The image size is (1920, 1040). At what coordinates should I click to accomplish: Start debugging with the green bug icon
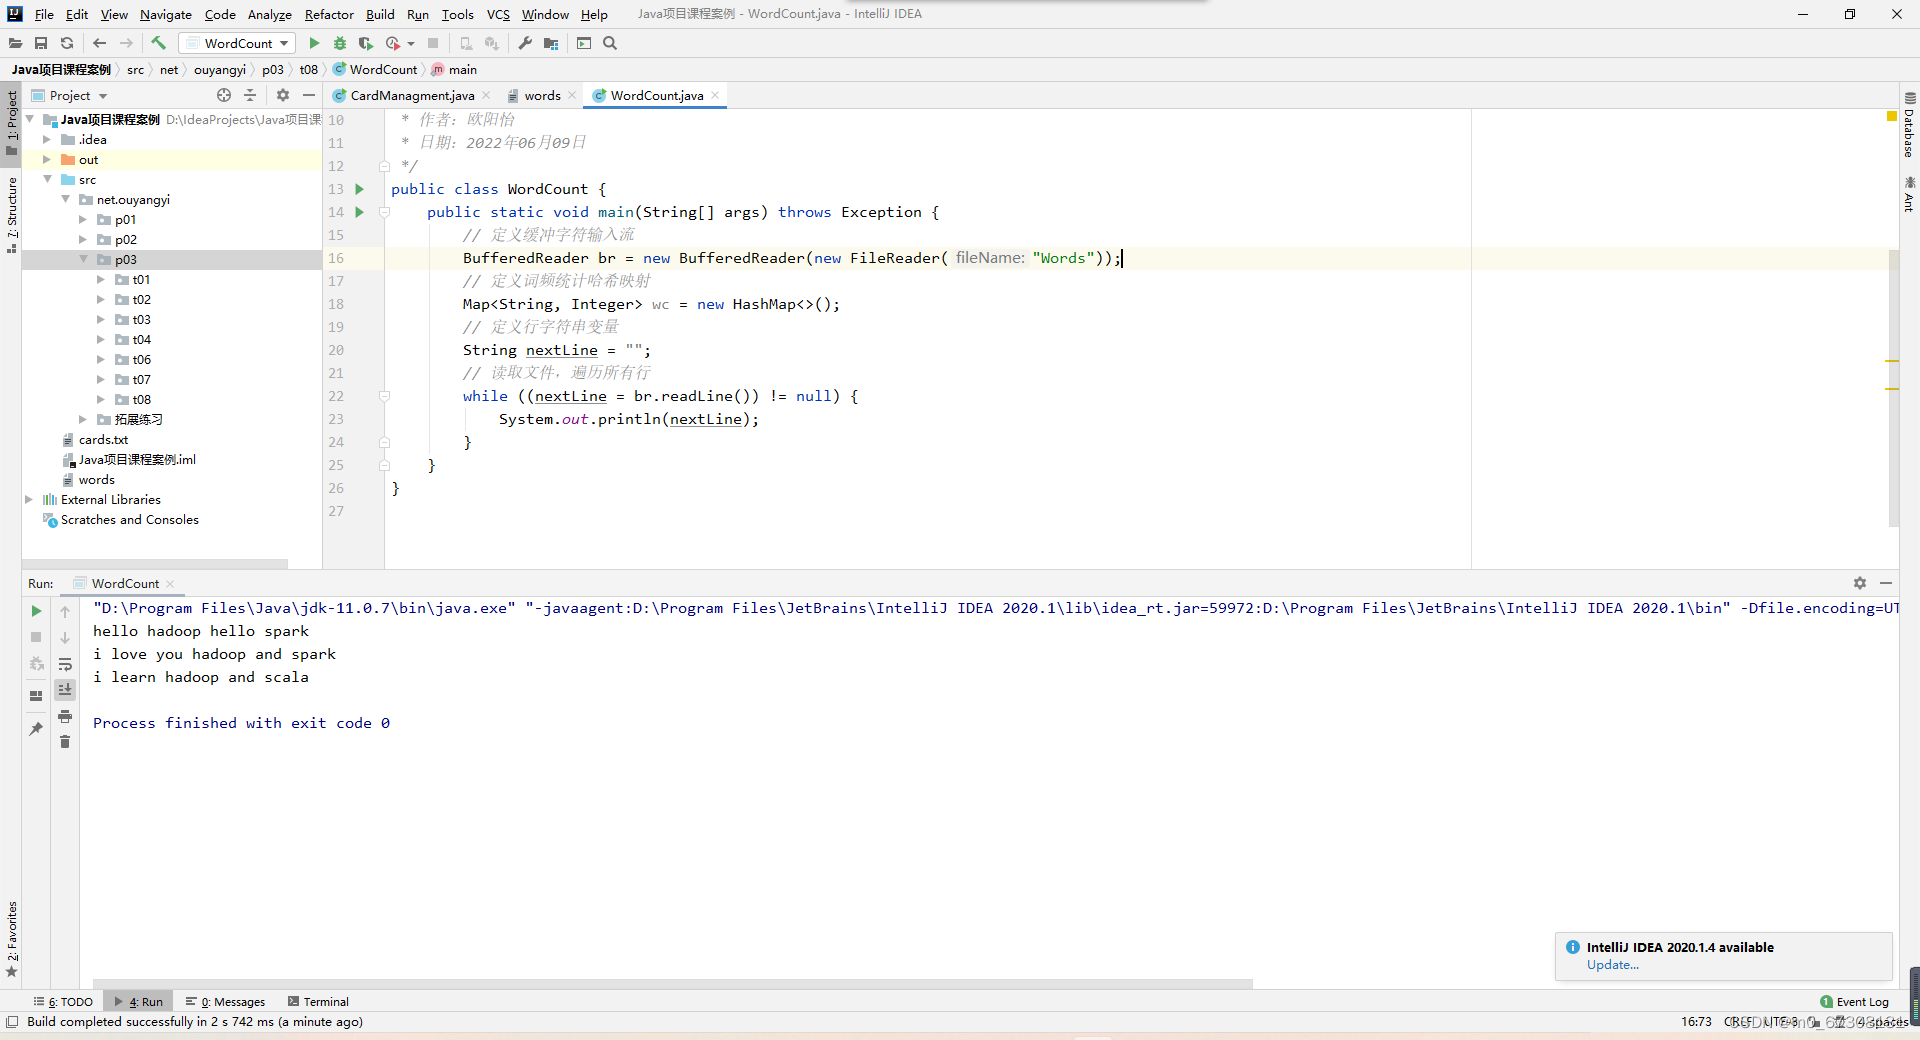pyautogui.click(x=340, y=43)
